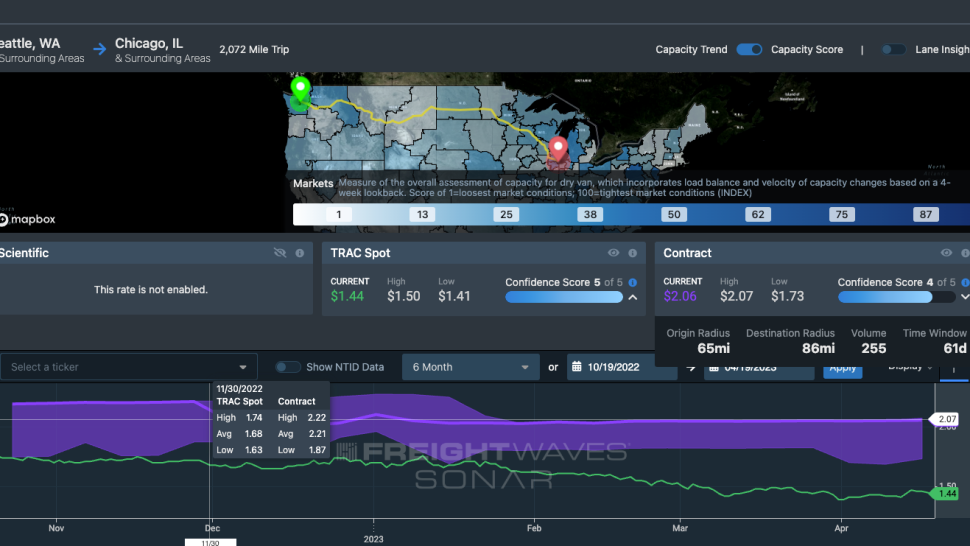
Task: Click the red destination map pin
Action: click(559, 149)
